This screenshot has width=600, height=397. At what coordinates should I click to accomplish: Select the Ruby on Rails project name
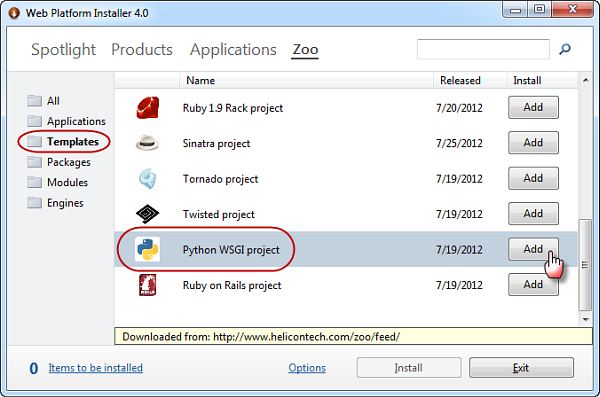(232, 285)
